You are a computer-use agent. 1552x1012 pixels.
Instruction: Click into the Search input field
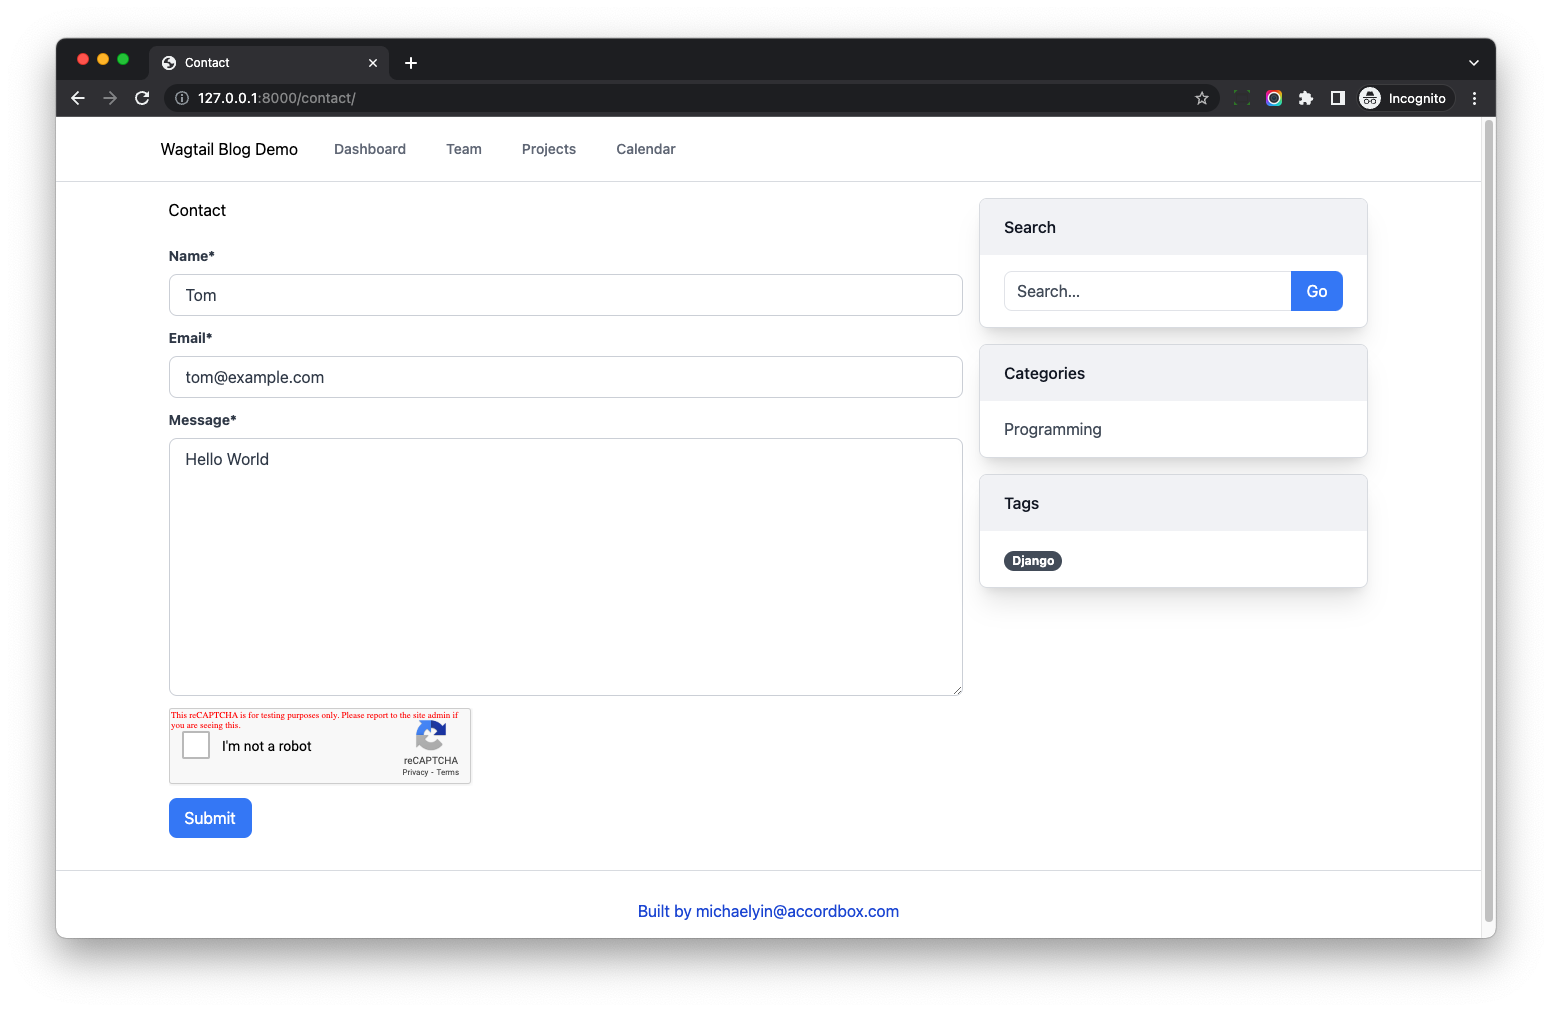pyautogui.click(x=1147, y=291)
